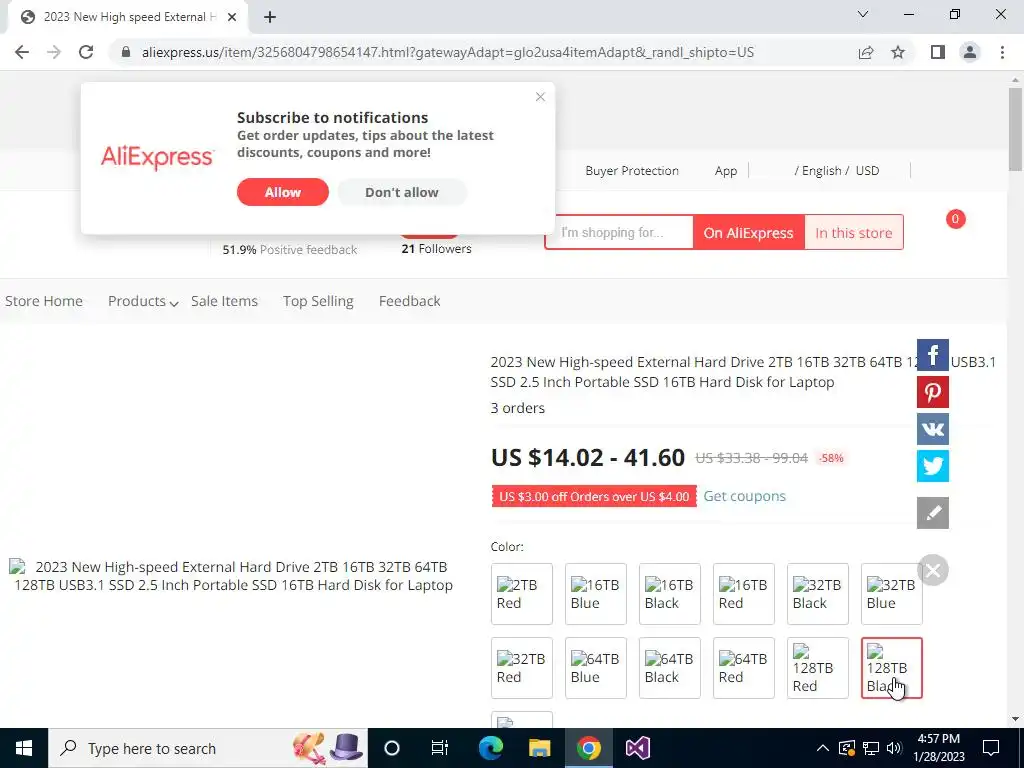The width and height of the screenshot is (1024, 768).
Task: Select 128TB Black variant
Action: pyautogui.click(x=891, y=668)
